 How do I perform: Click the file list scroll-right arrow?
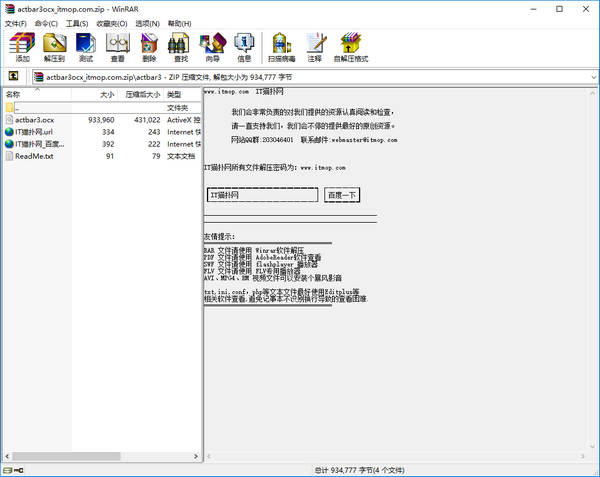[x=196, y=456]
